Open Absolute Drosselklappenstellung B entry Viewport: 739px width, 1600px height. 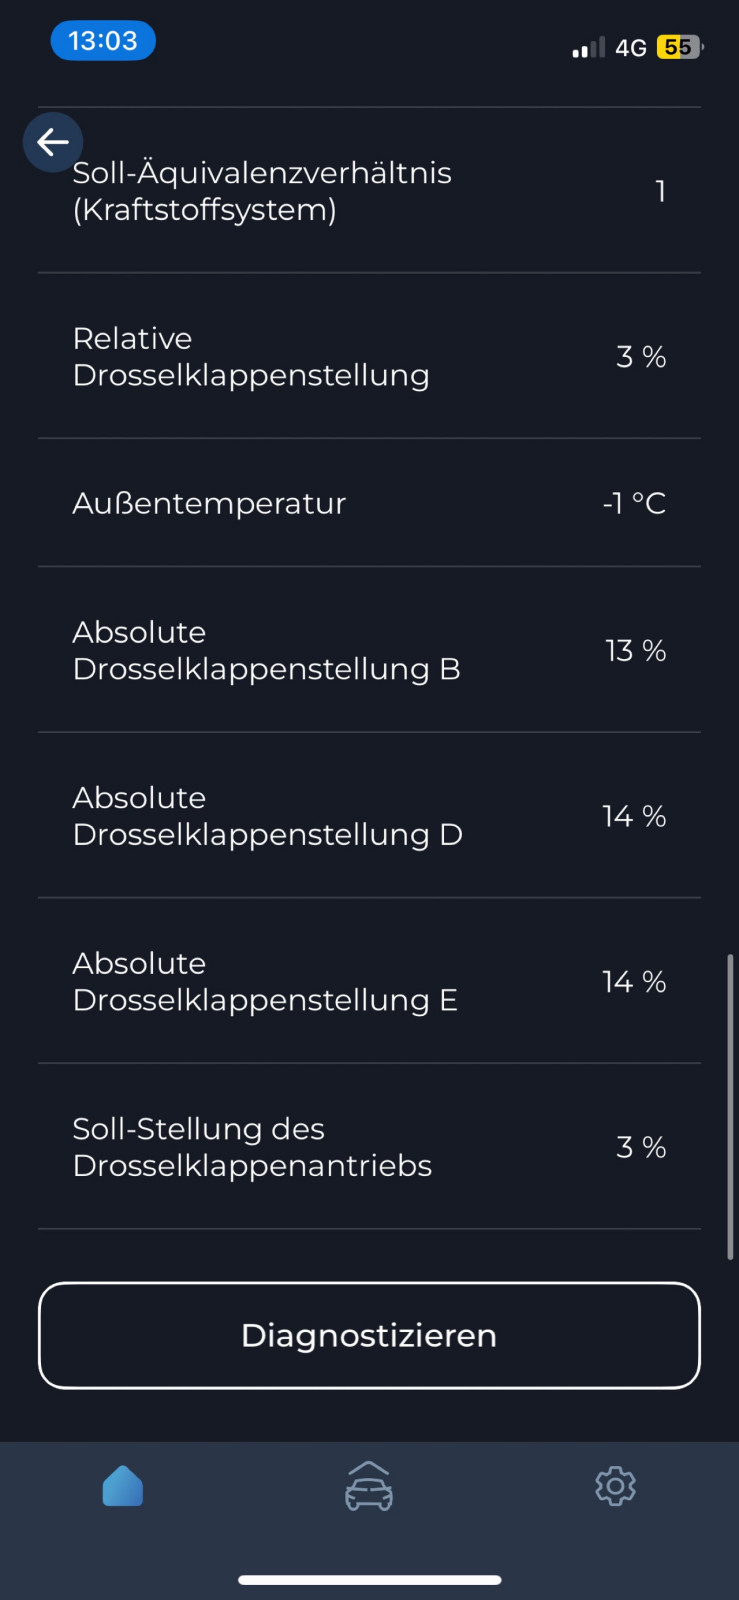click(369, 650)
